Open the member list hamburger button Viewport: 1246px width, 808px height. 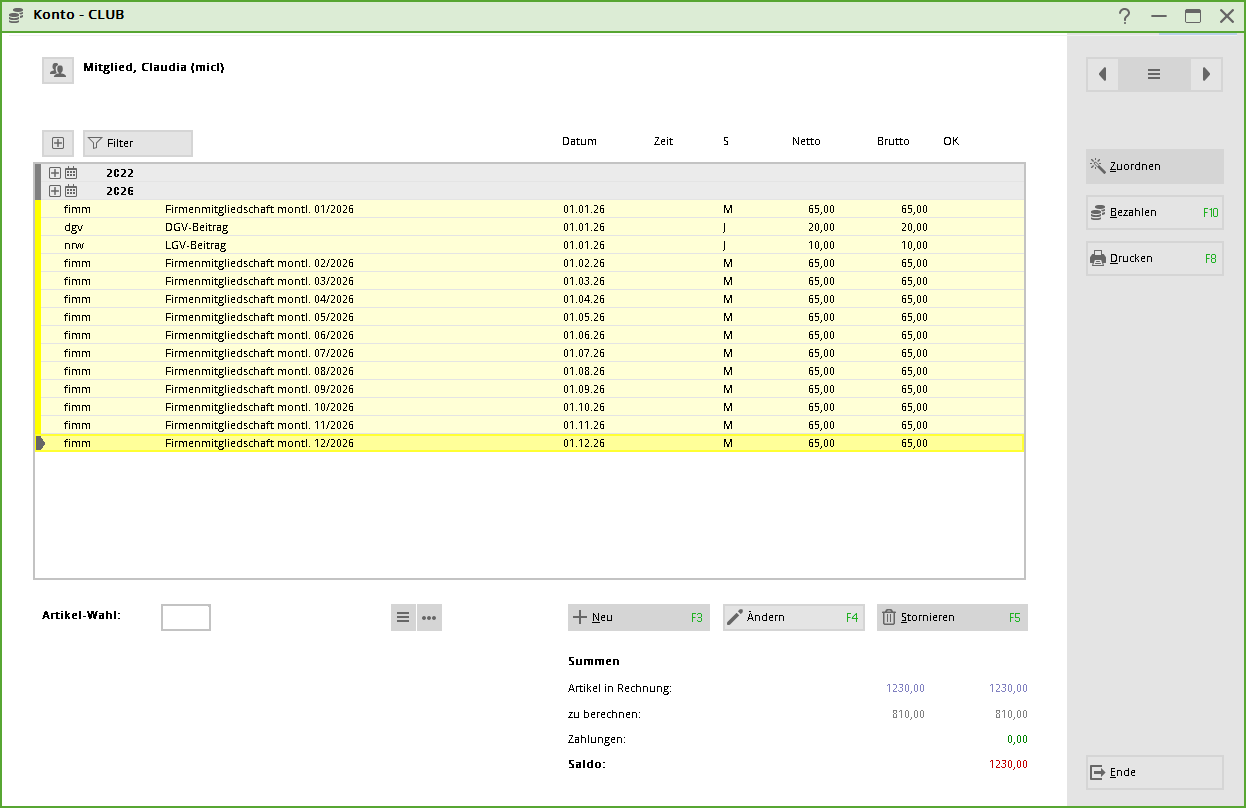[1154, 74]
